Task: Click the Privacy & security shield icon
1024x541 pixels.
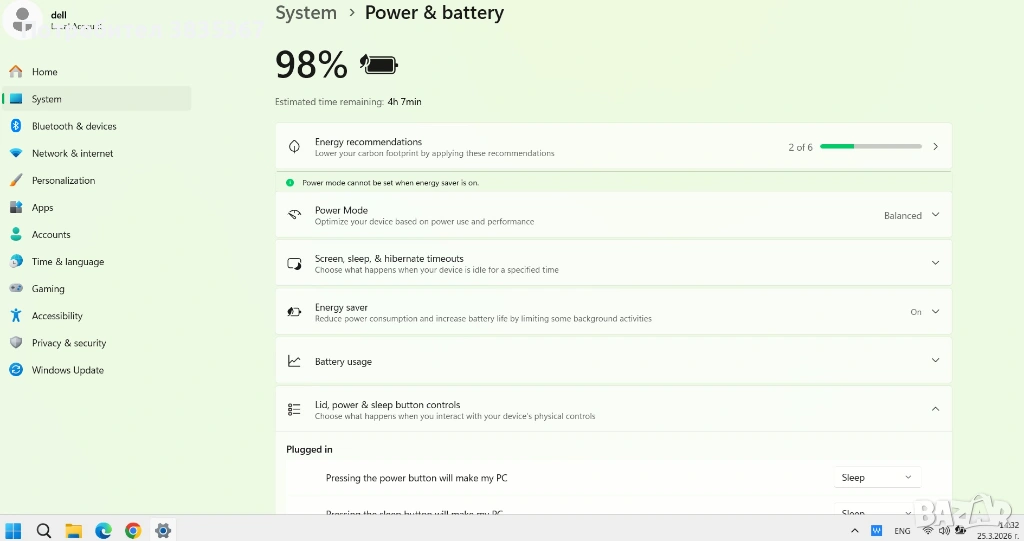Action: [x=16, y=342]
